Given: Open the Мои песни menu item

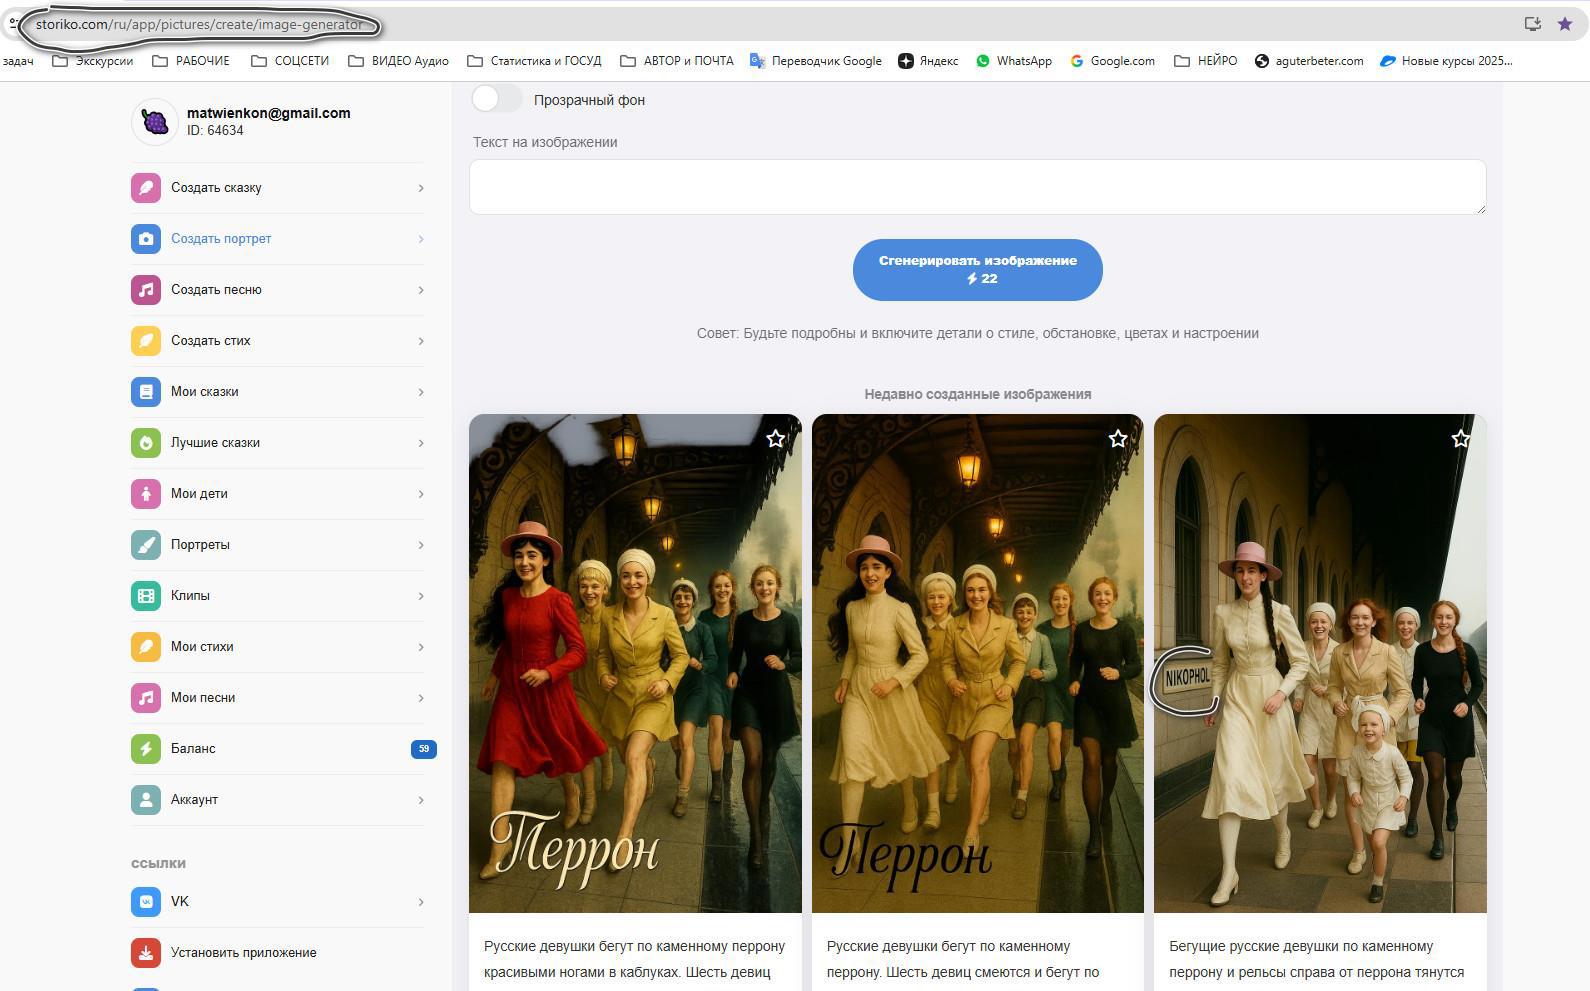Looking at the screenshot, I should 203,698.
